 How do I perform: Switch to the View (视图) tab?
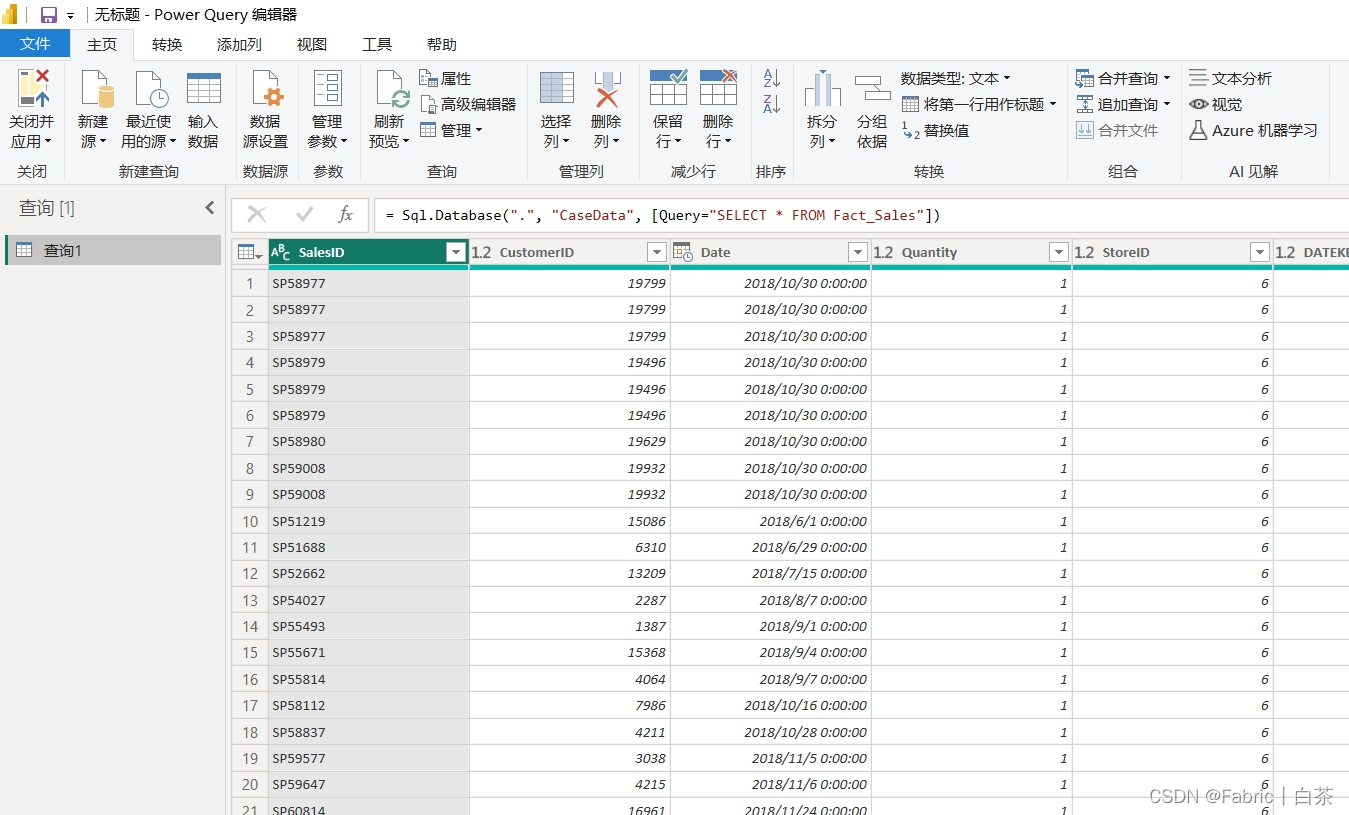pos(312,44)
